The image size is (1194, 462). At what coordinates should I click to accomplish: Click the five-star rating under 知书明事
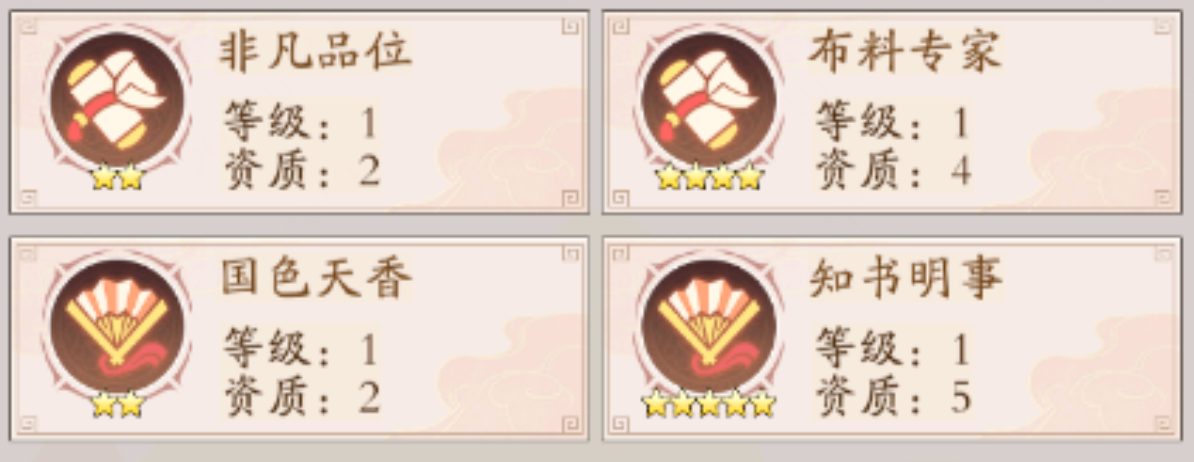point(709,405)
